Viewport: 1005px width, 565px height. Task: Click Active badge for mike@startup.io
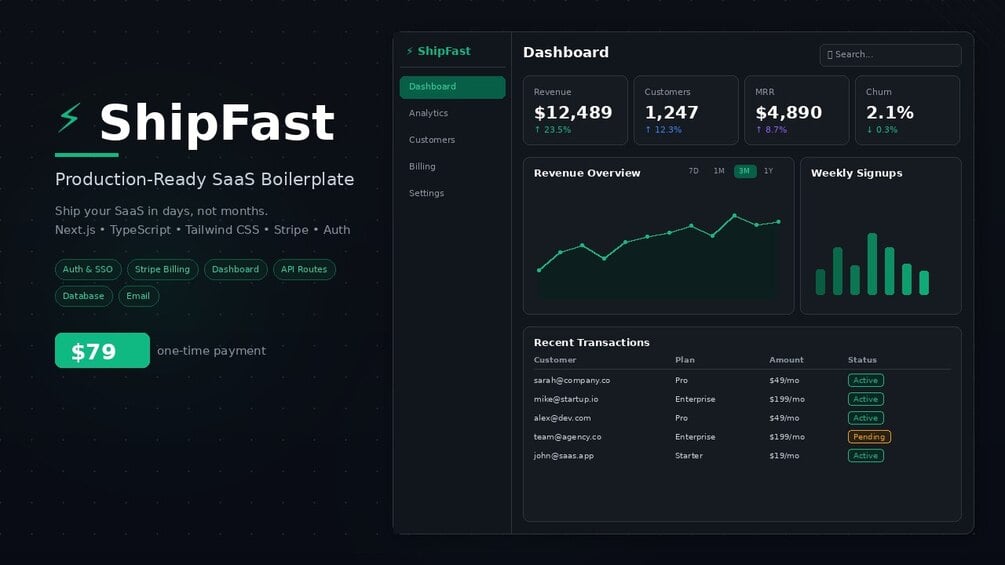(866, 399)
